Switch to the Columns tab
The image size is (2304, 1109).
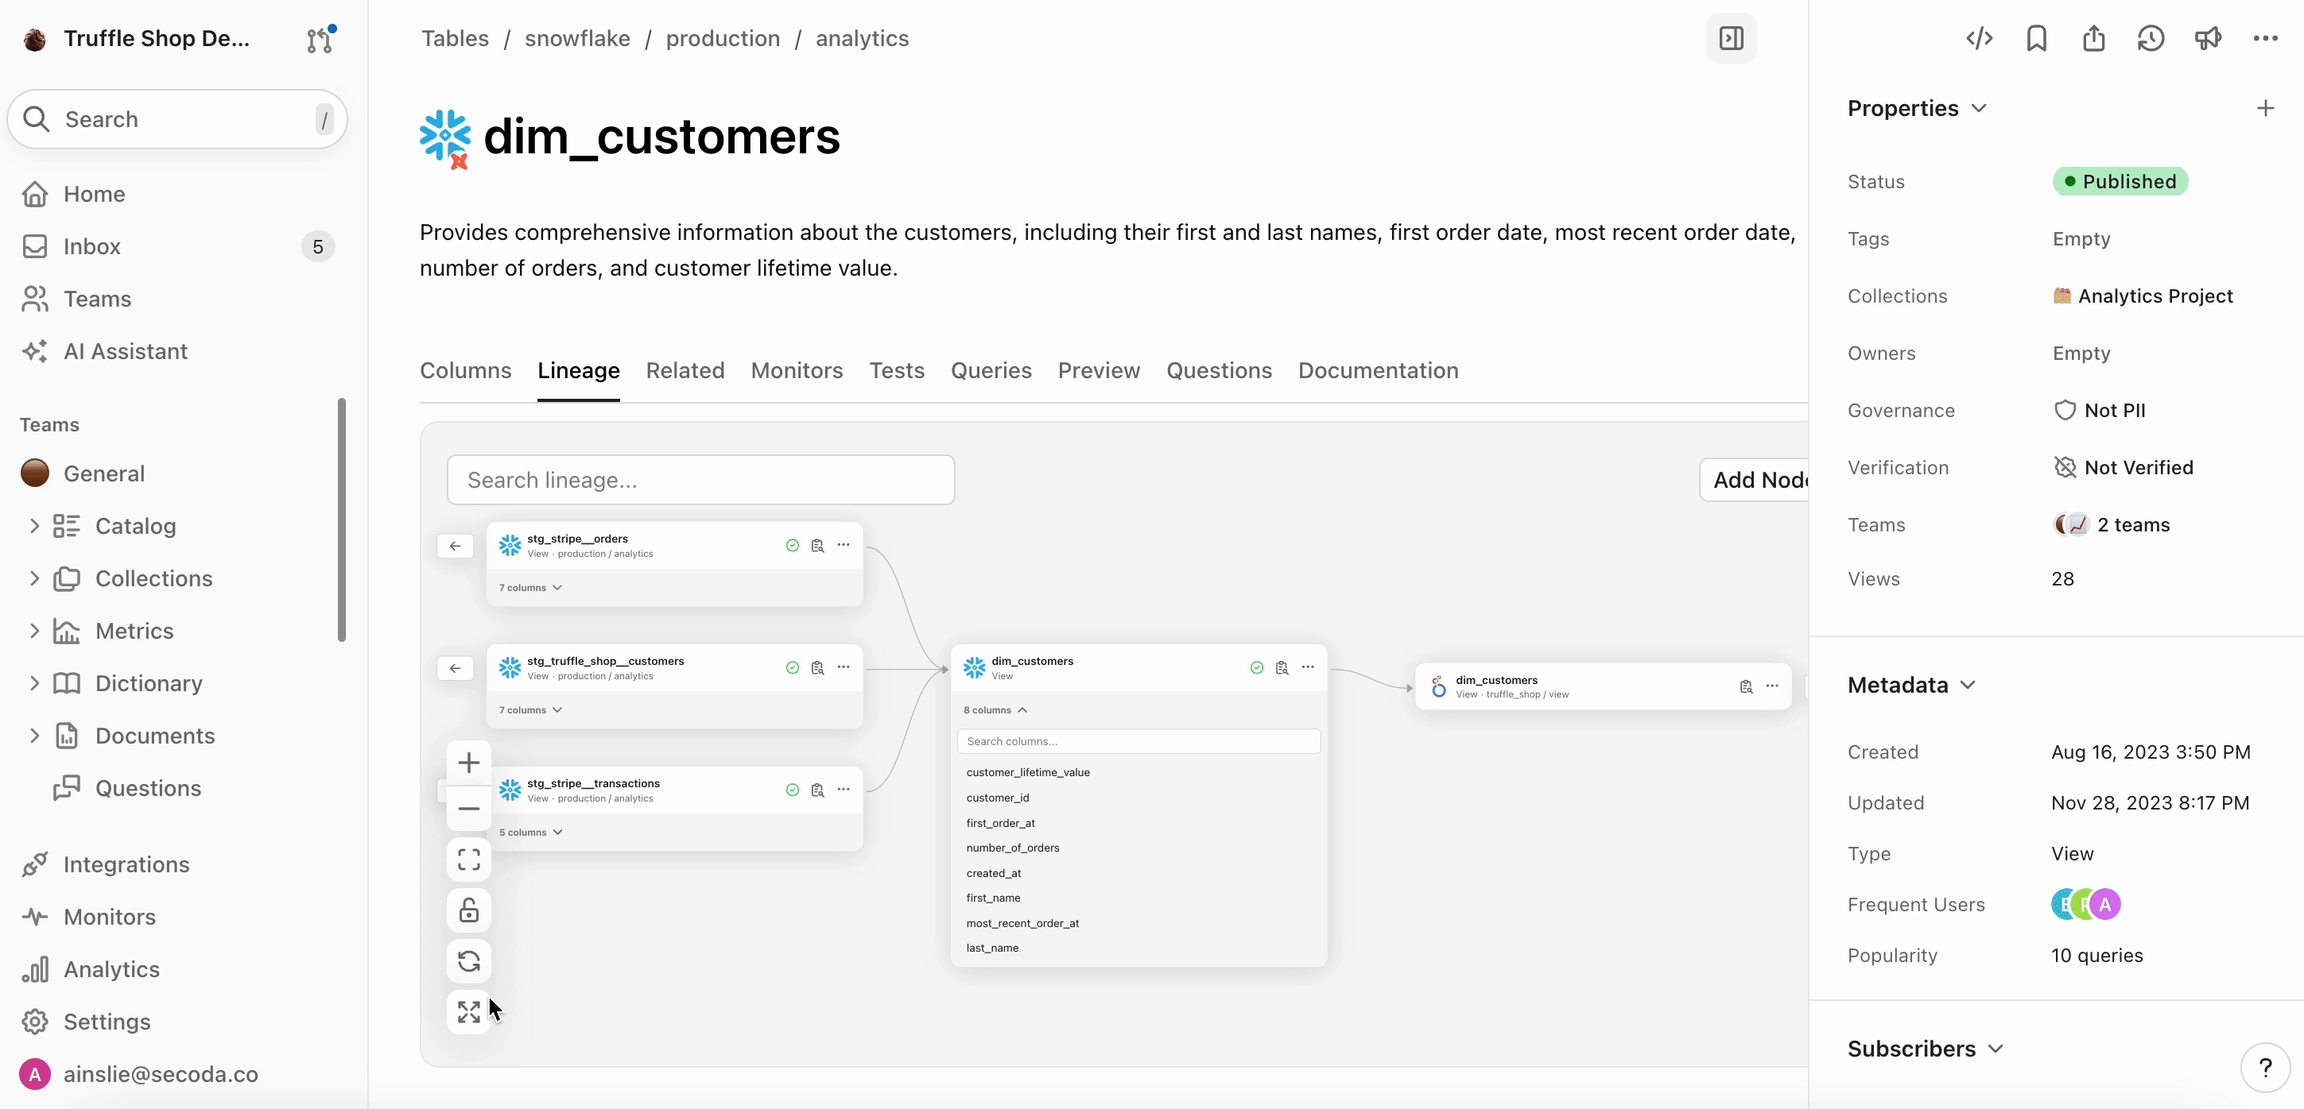coord(465,371)
